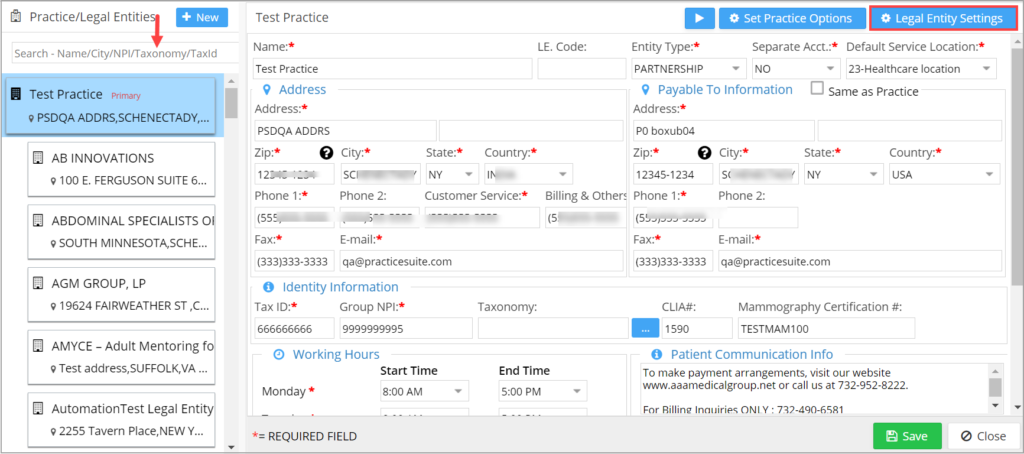The width and height of the screenshot is (1024, 454).
Task: Open the Default Service Location dropdown
Action: (921, 69)
